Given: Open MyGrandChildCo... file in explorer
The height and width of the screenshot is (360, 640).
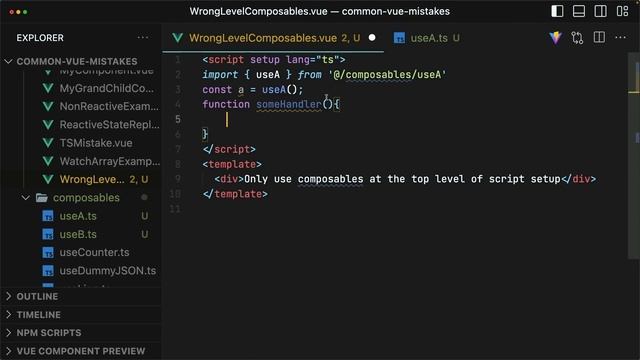Looking at the screenshot, I should [107, 88].
